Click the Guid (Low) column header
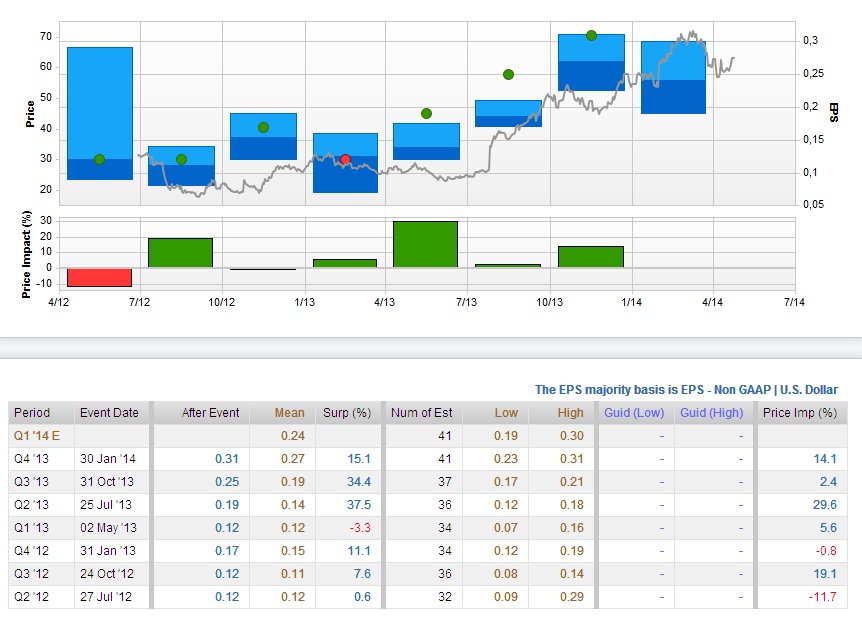 pyautogui.click(x=634, y=413)
